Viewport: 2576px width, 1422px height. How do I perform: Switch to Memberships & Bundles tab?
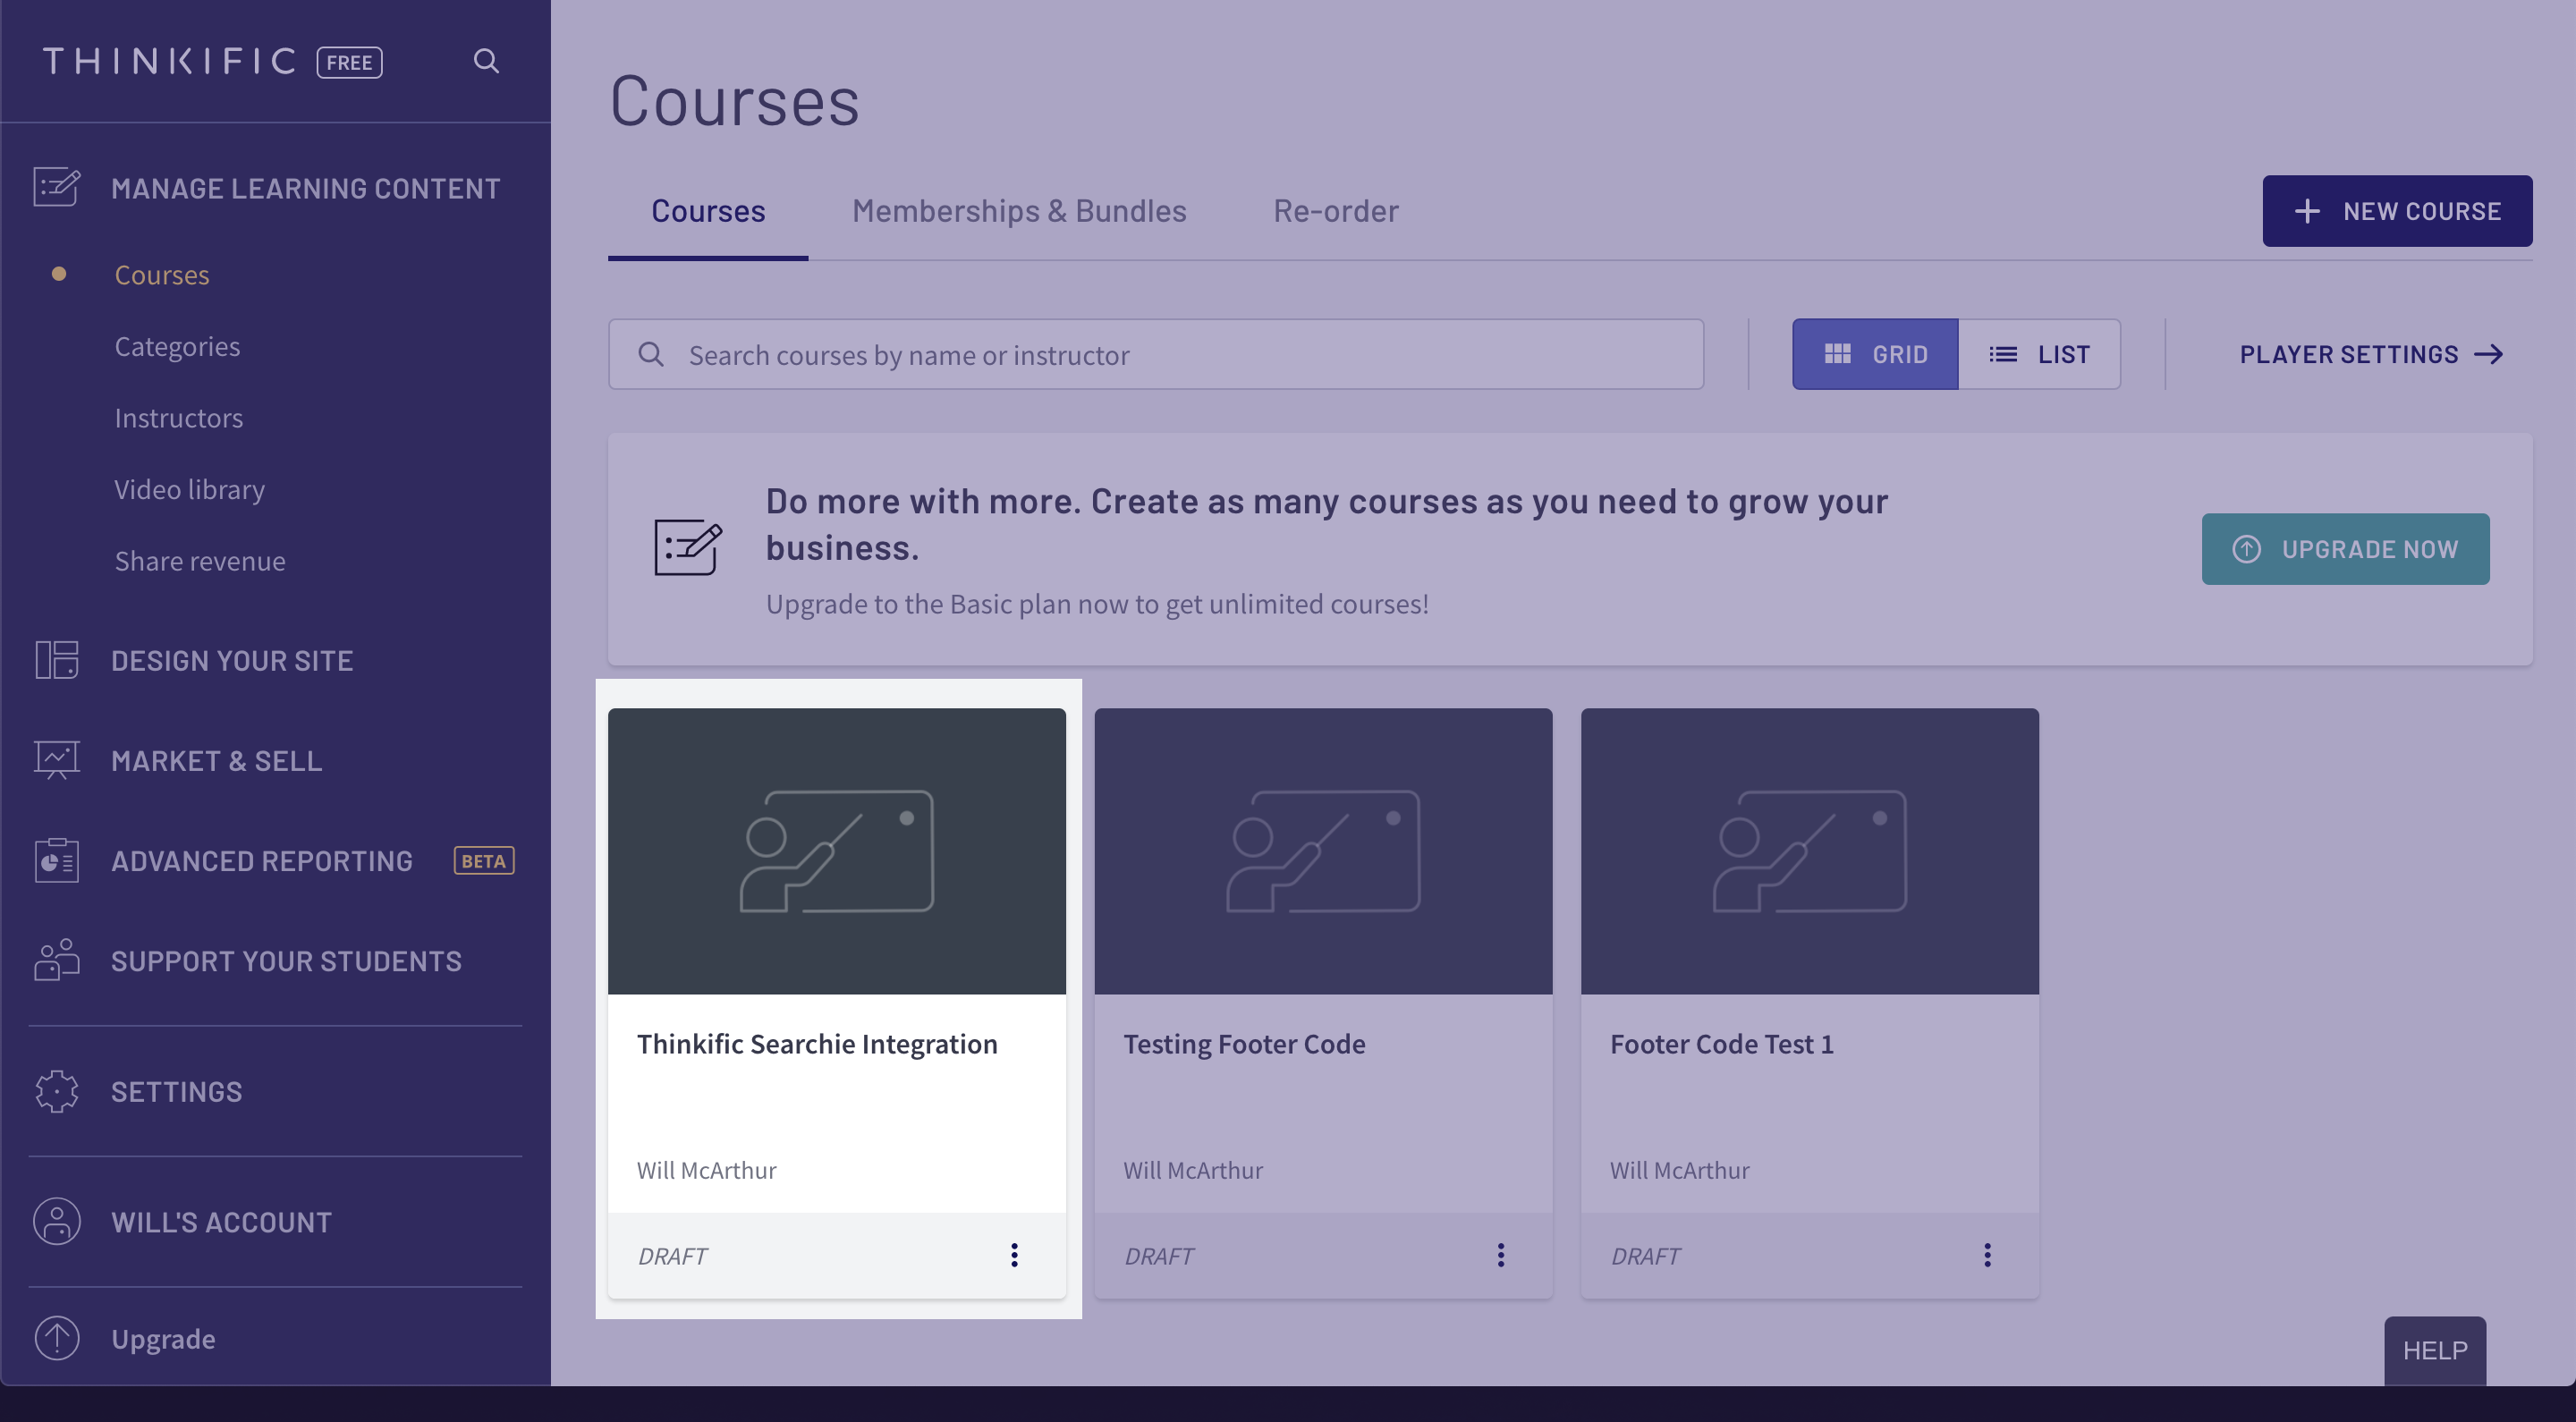click(x=1019, y=211)
